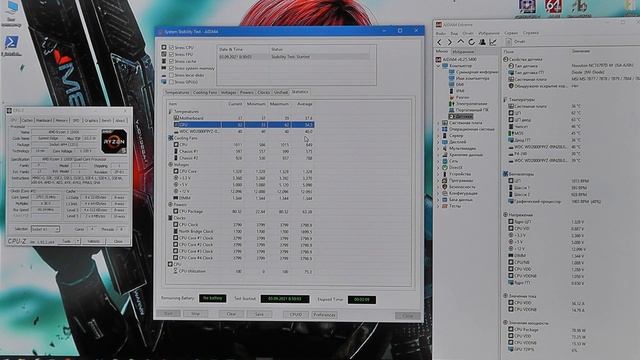Open the Report button in AIDA64 toolbar
Screen dimensions: 640x360
(516, 42)
